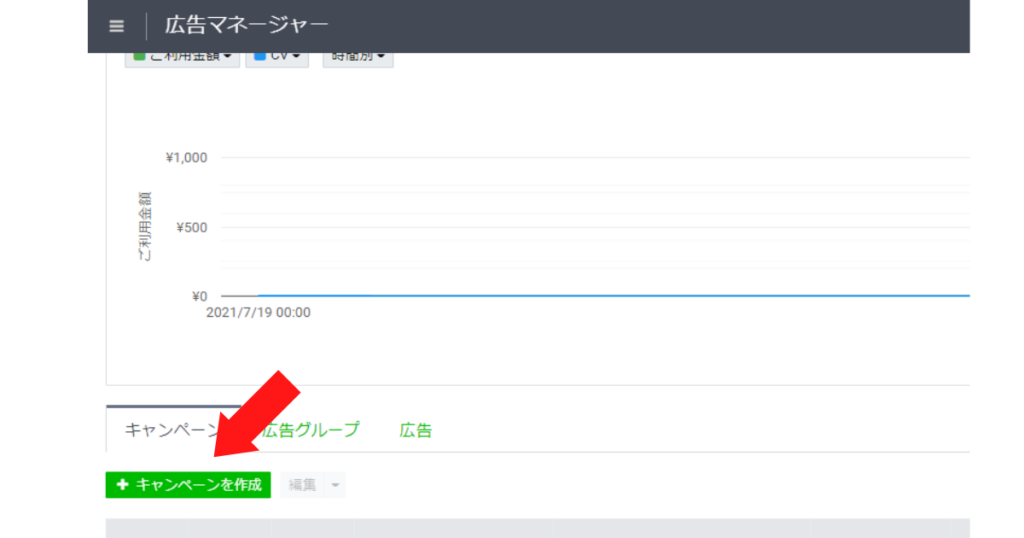Switch to the 広告 tab
The height and width of the screenshot is (538, 1024).
[x=415, y=430]
